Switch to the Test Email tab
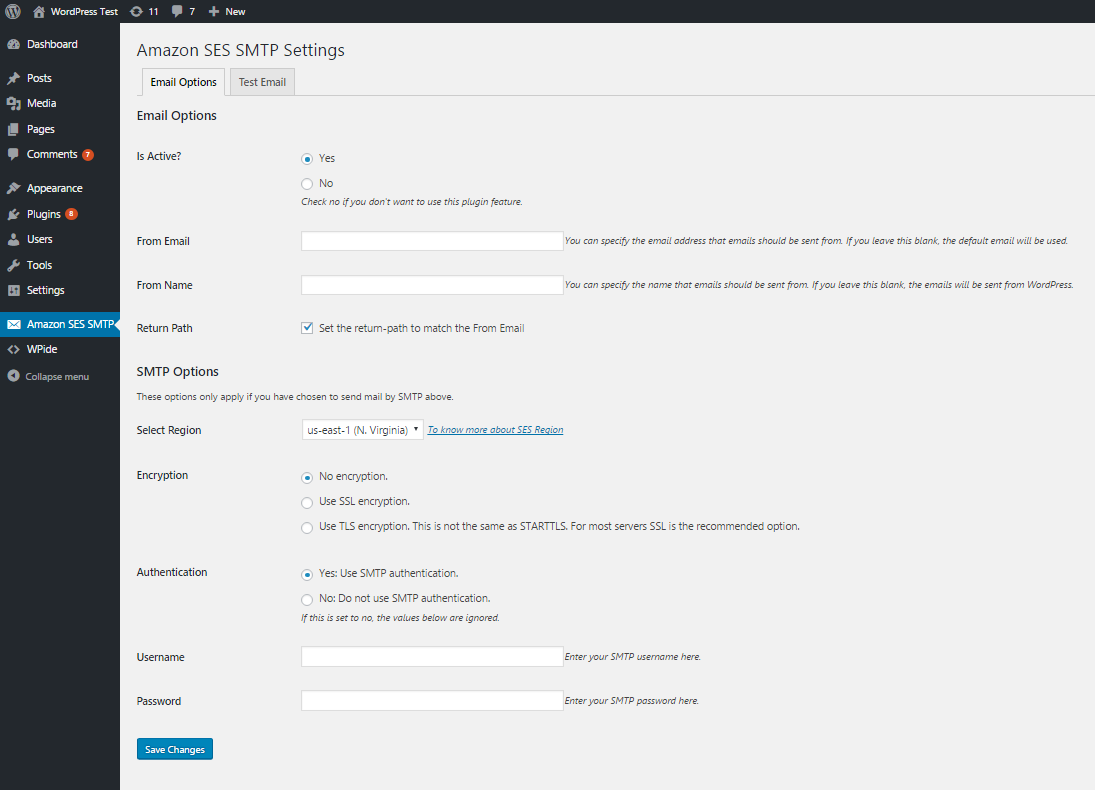1095x790 pixels. click(263, 82)
